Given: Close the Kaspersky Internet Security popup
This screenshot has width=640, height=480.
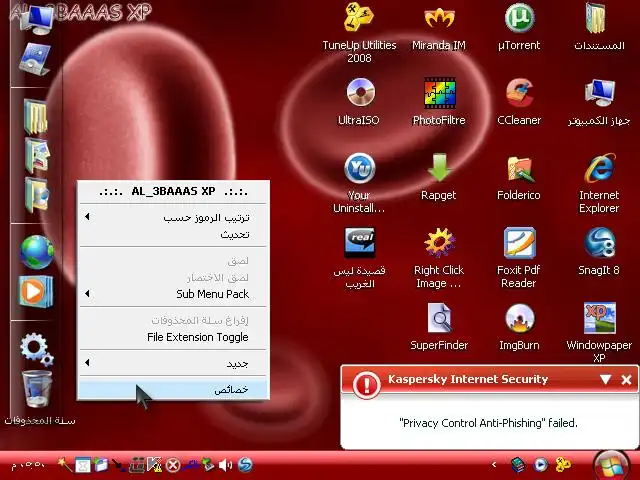Looking at the screenshot, I should (x=626, y=380).
